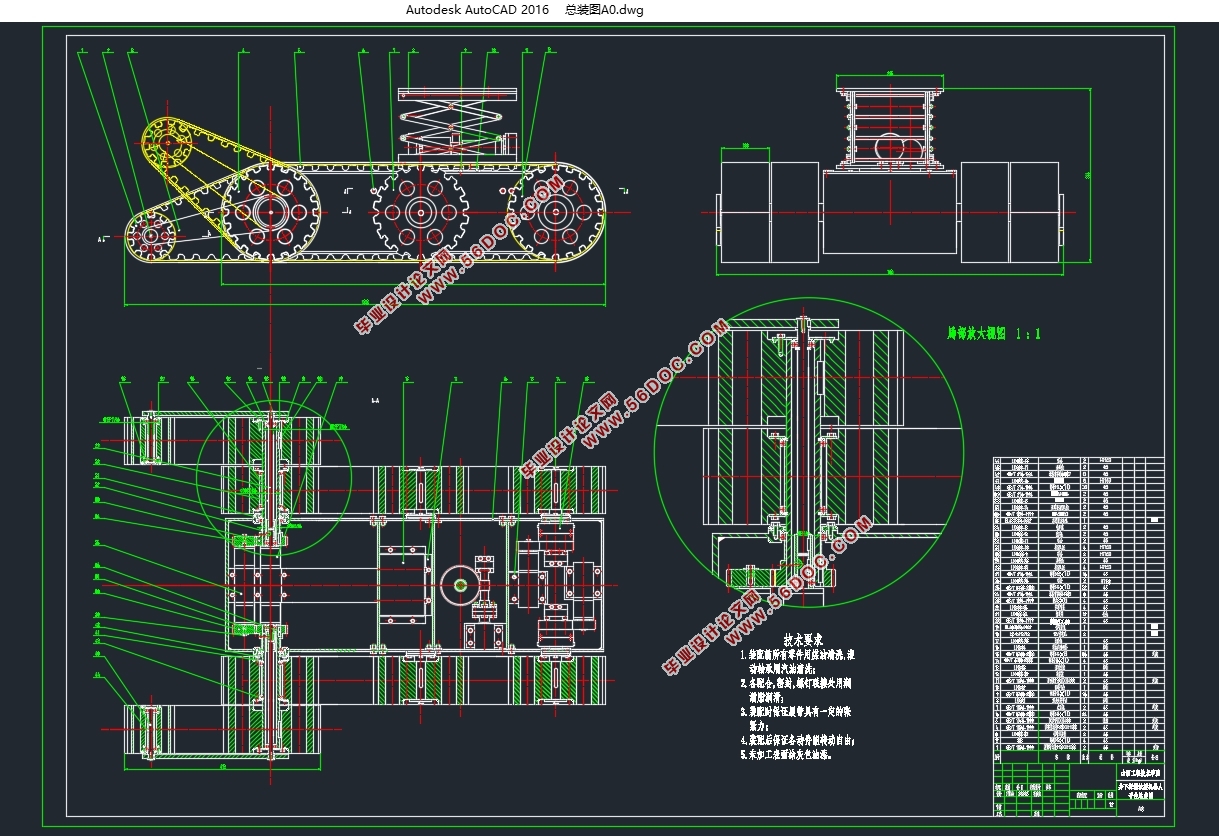Click the scissor lift mechanism above the track
This screenshot has width=1219, height=836.
click(459, 125)
